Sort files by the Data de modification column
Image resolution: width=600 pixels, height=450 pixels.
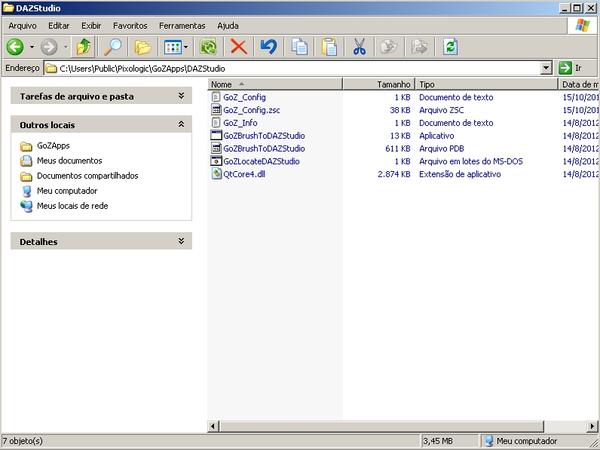579,84
